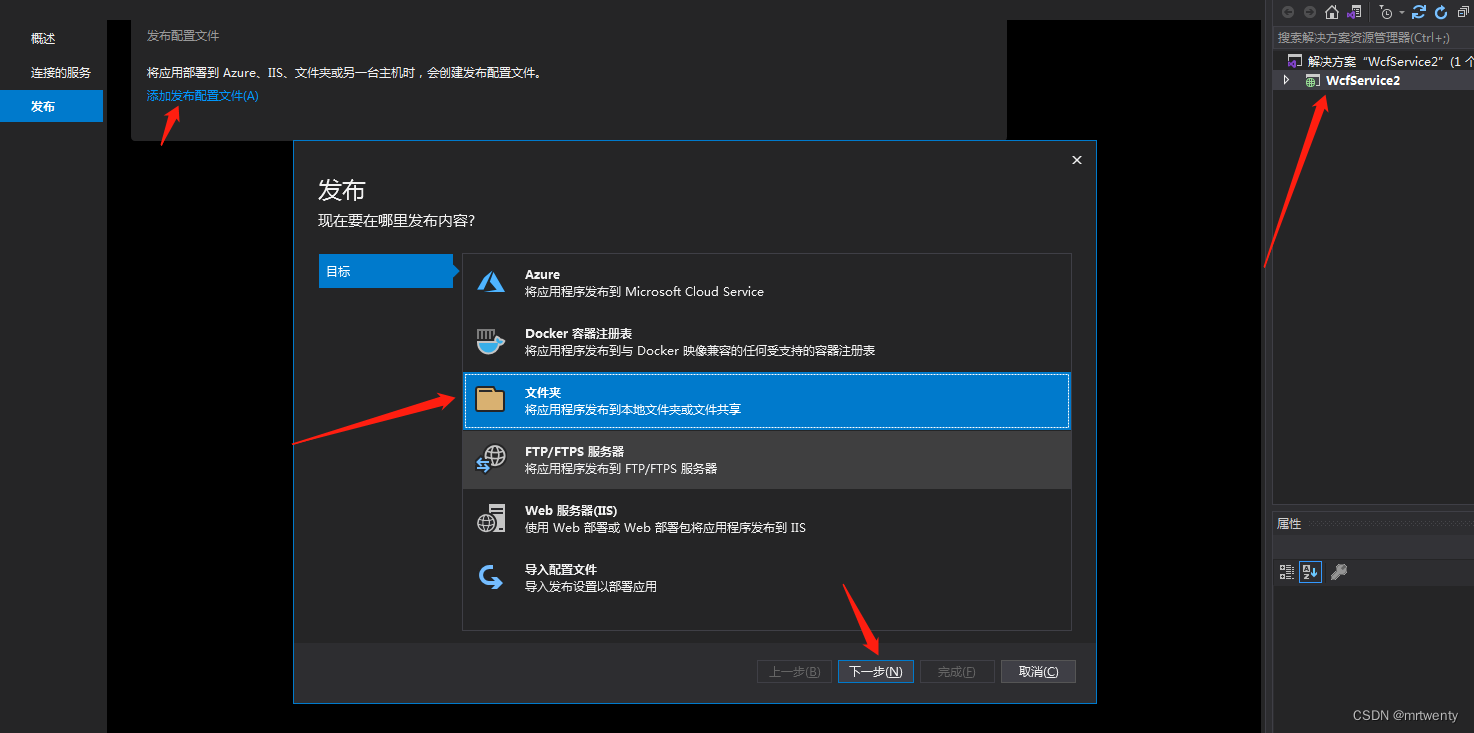This screenshot has height=733, width=1474.
Task: Click the Back arrow in Solution Explorer toolbar
Action: point(1288,12)
